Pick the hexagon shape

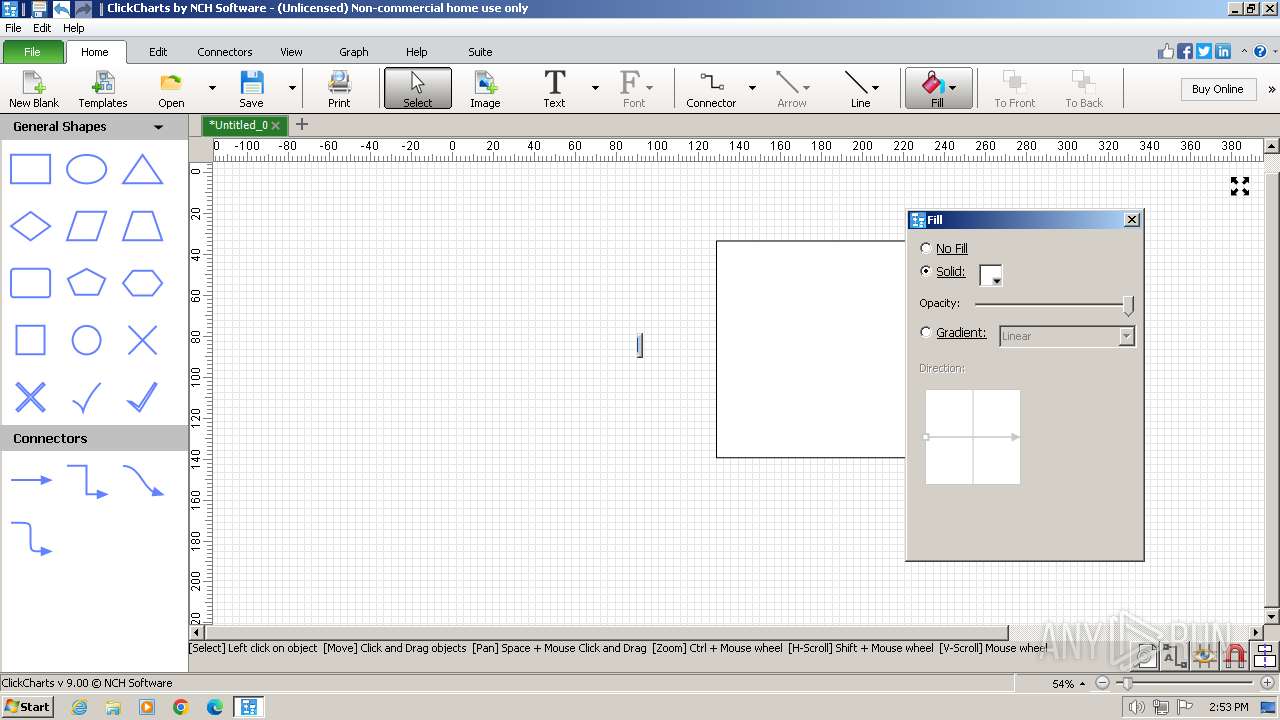142,283
